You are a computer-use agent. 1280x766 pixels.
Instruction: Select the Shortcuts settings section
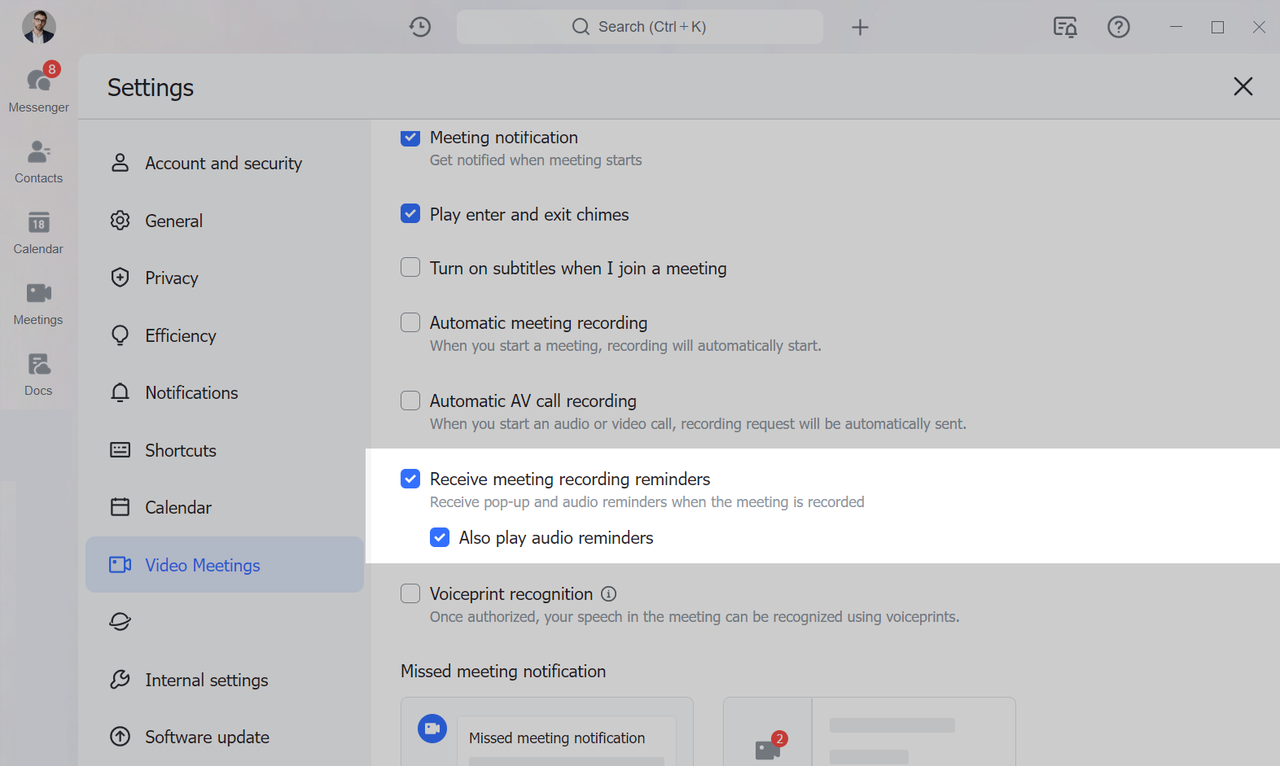point(180,450)
